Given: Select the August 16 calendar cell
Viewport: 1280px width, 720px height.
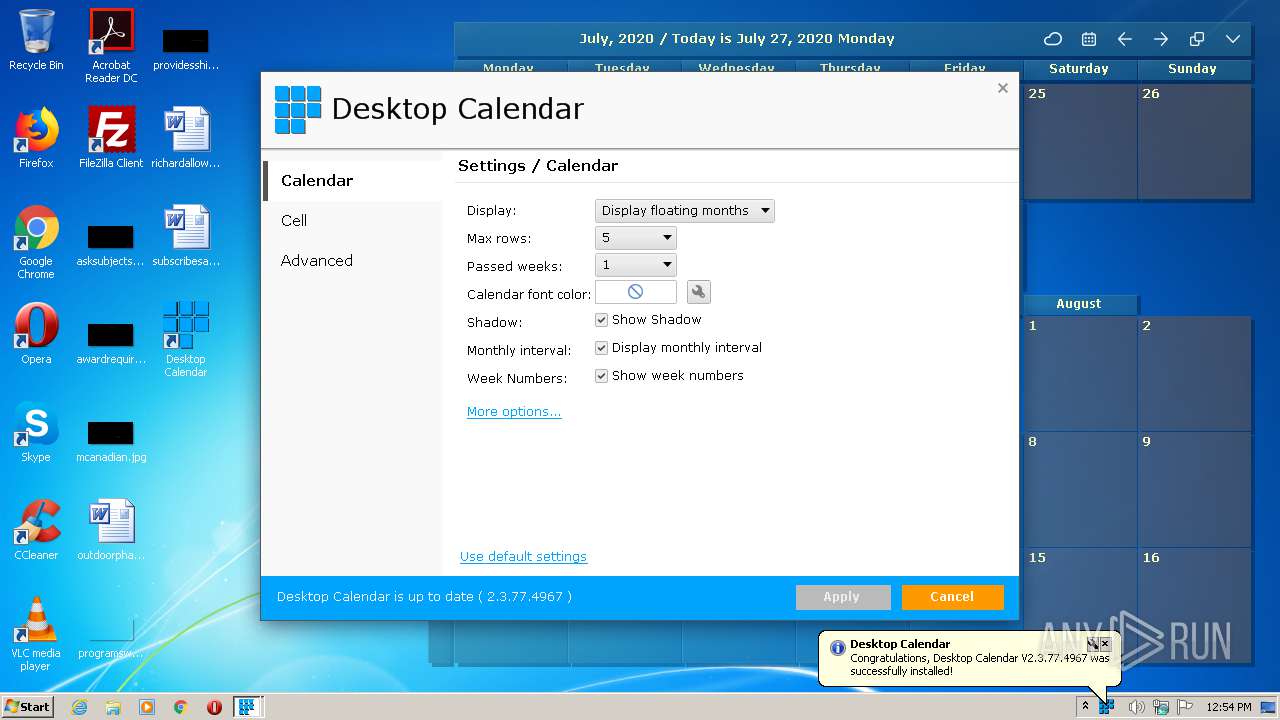Looking at the screenshot, I should 1194,606.
